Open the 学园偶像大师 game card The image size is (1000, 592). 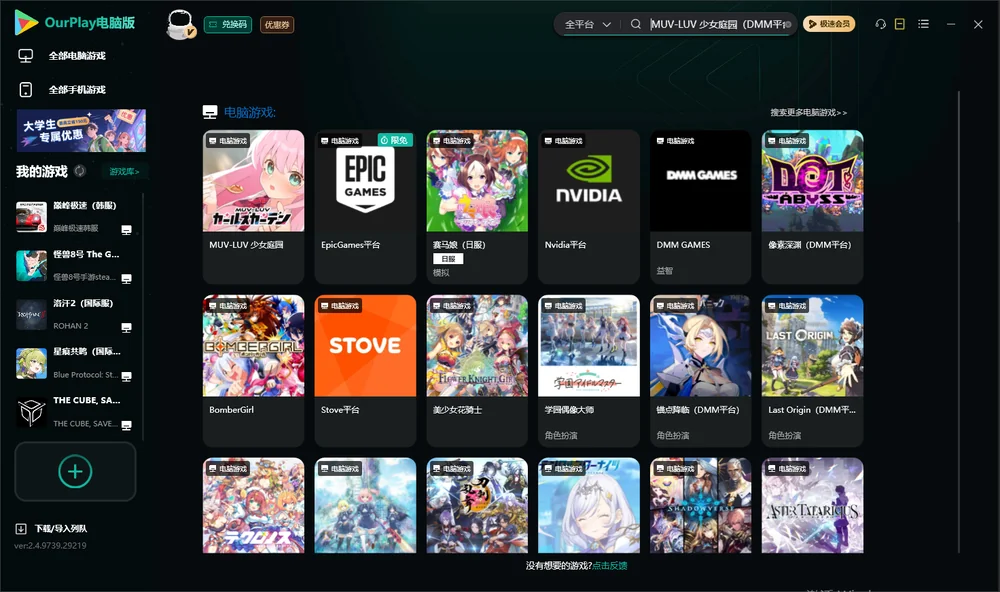click(x=589, y=371)
